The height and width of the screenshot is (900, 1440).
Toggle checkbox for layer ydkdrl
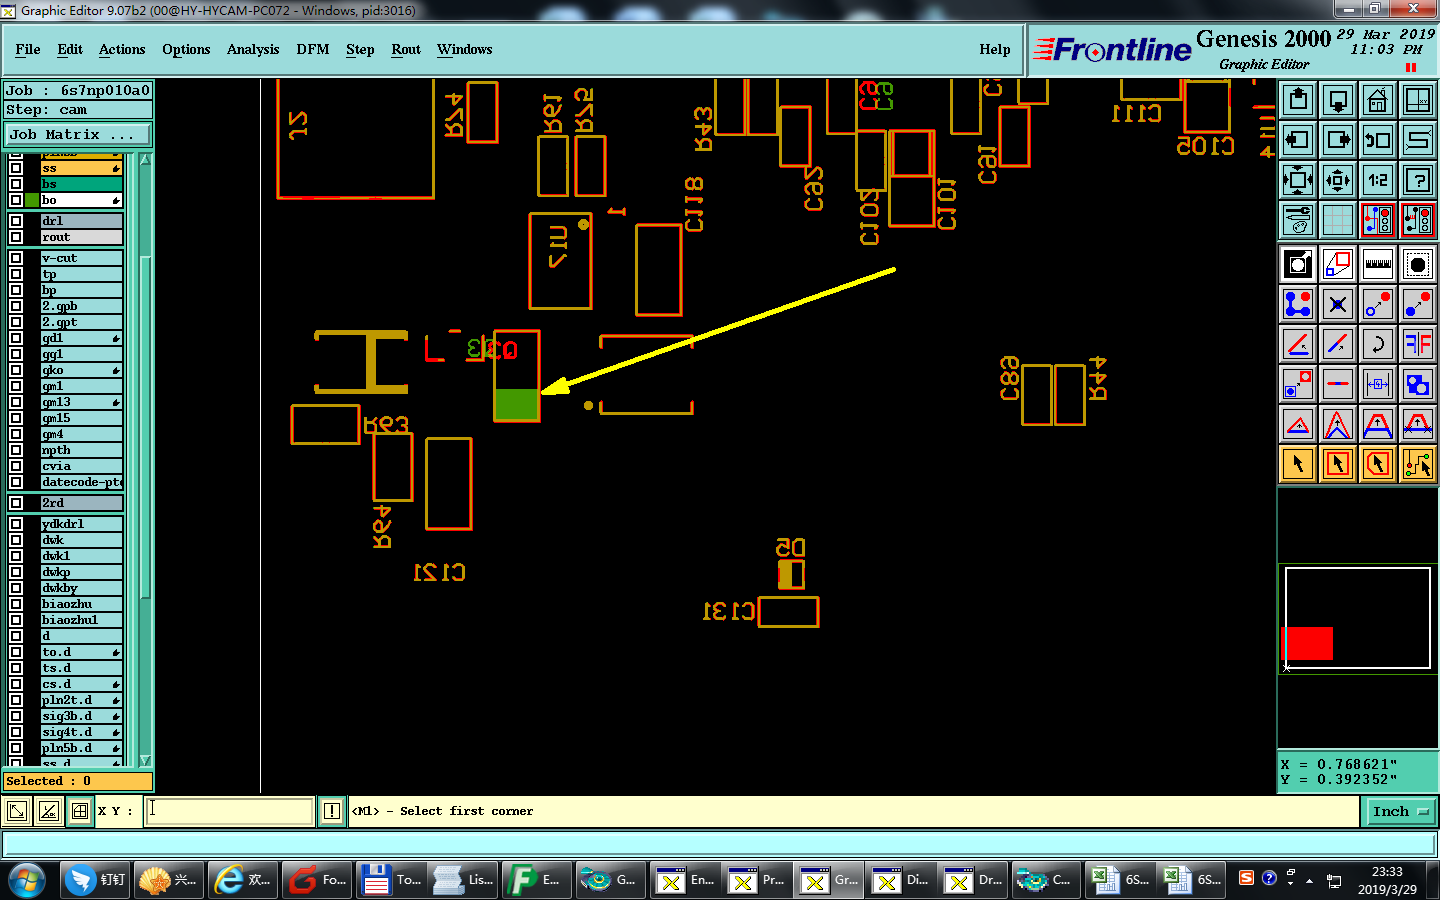[x=16, y=524]
